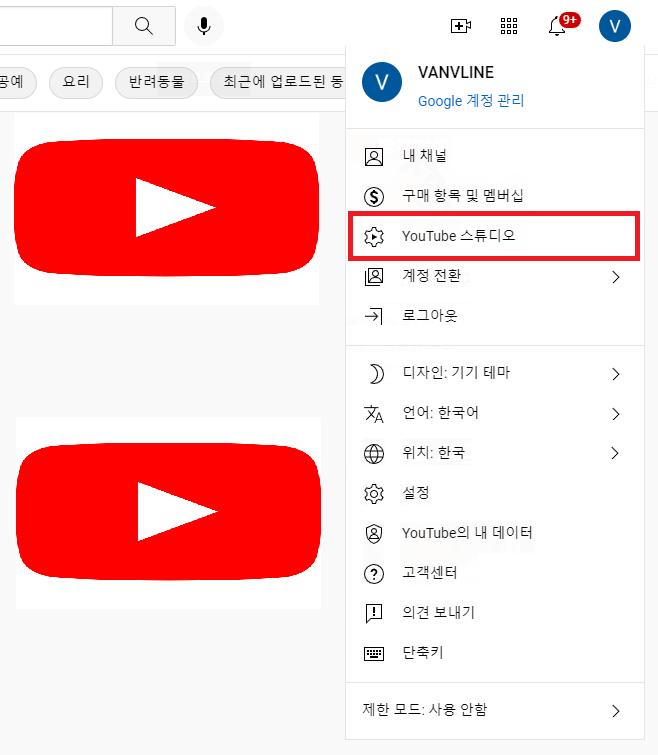Image resolution: width=658 pixels, height=755 pixels.
Task: Click the gear icon beside 설정
Action: click(374, 494)
